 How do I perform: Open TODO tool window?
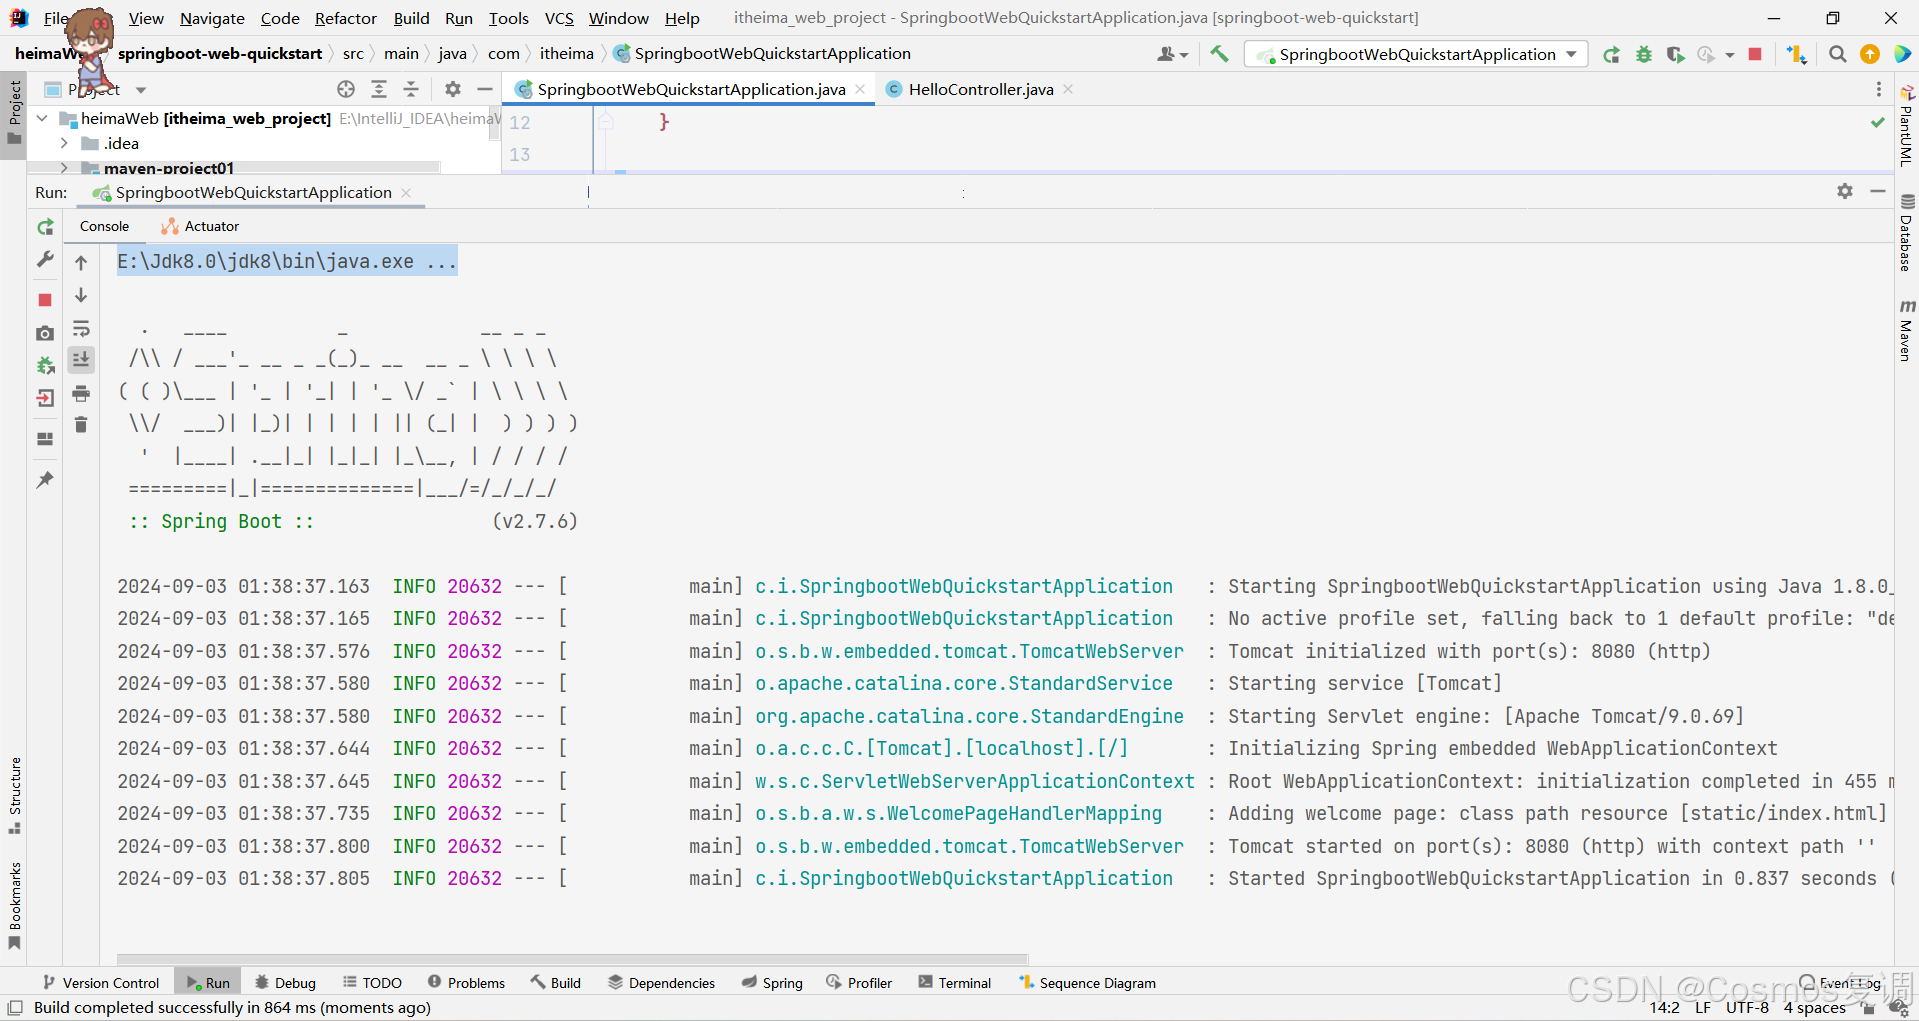pos(372,983)
